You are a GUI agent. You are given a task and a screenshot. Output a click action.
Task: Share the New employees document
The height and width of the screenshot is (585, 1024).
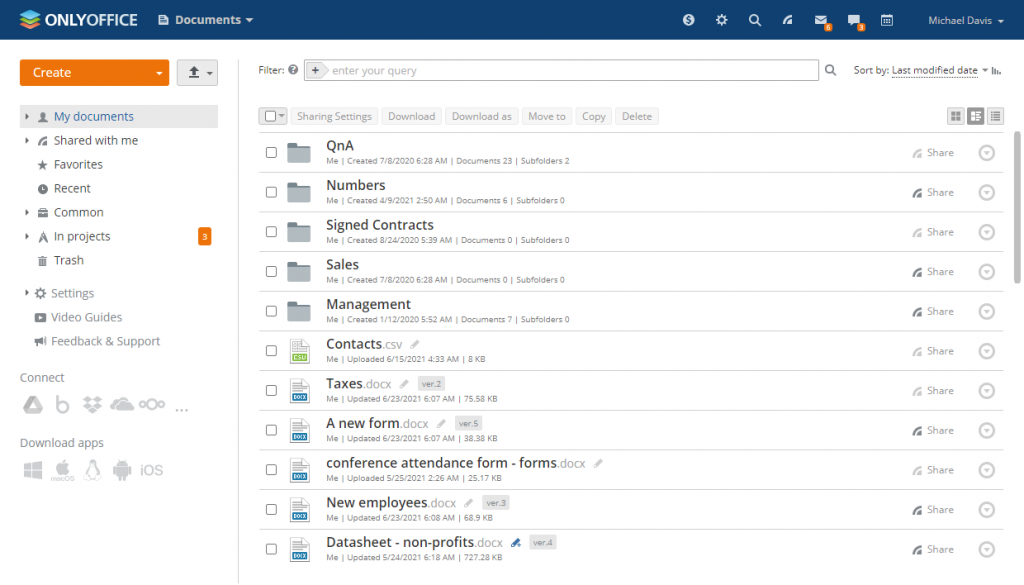point(932,509)
